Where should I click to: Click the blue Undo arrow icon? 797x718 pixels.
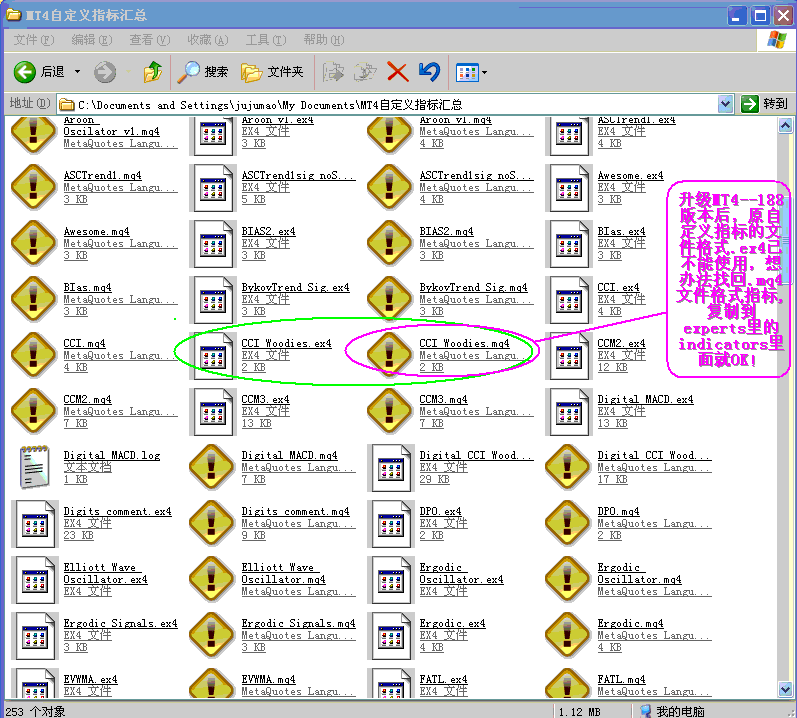[x=430, y=72]
